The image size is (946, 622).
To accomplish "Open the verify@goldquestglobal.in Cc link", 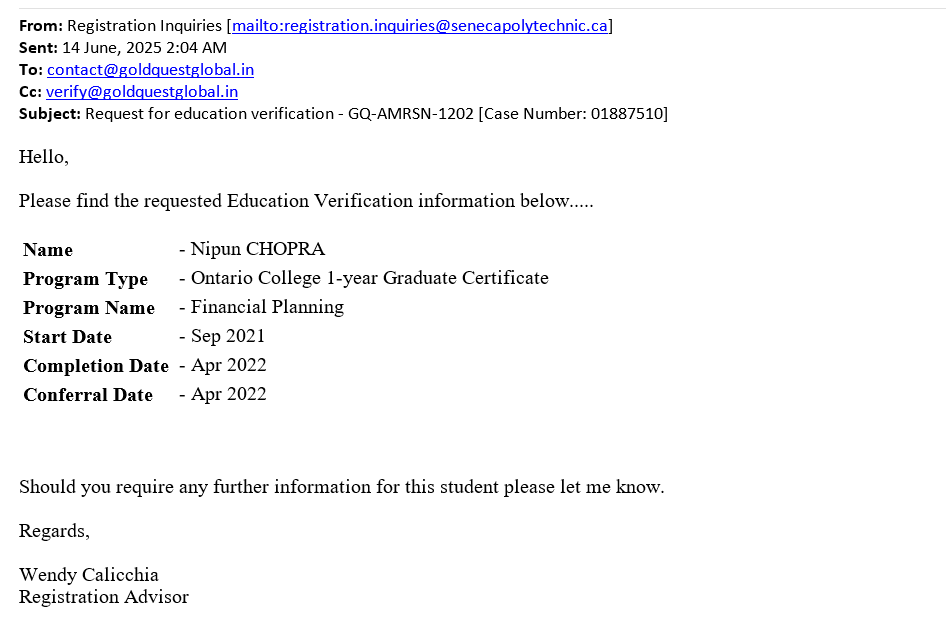I will [x=142, y=92].
